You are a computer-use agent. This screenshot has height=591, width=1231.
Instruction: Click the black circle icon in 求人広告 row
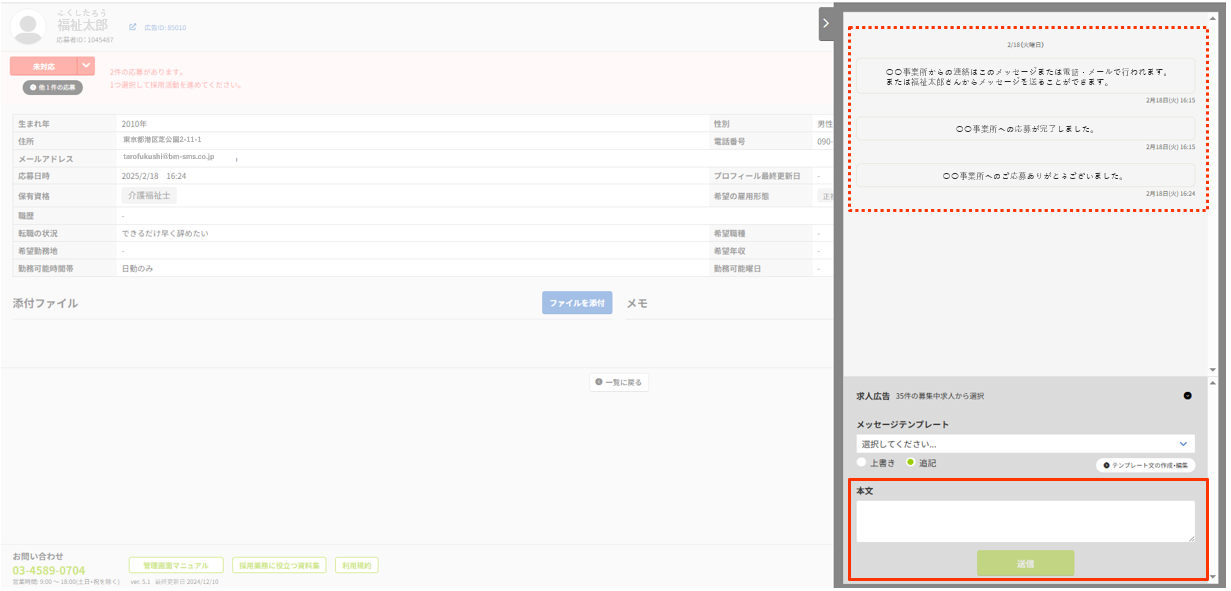click(1187, 396)
